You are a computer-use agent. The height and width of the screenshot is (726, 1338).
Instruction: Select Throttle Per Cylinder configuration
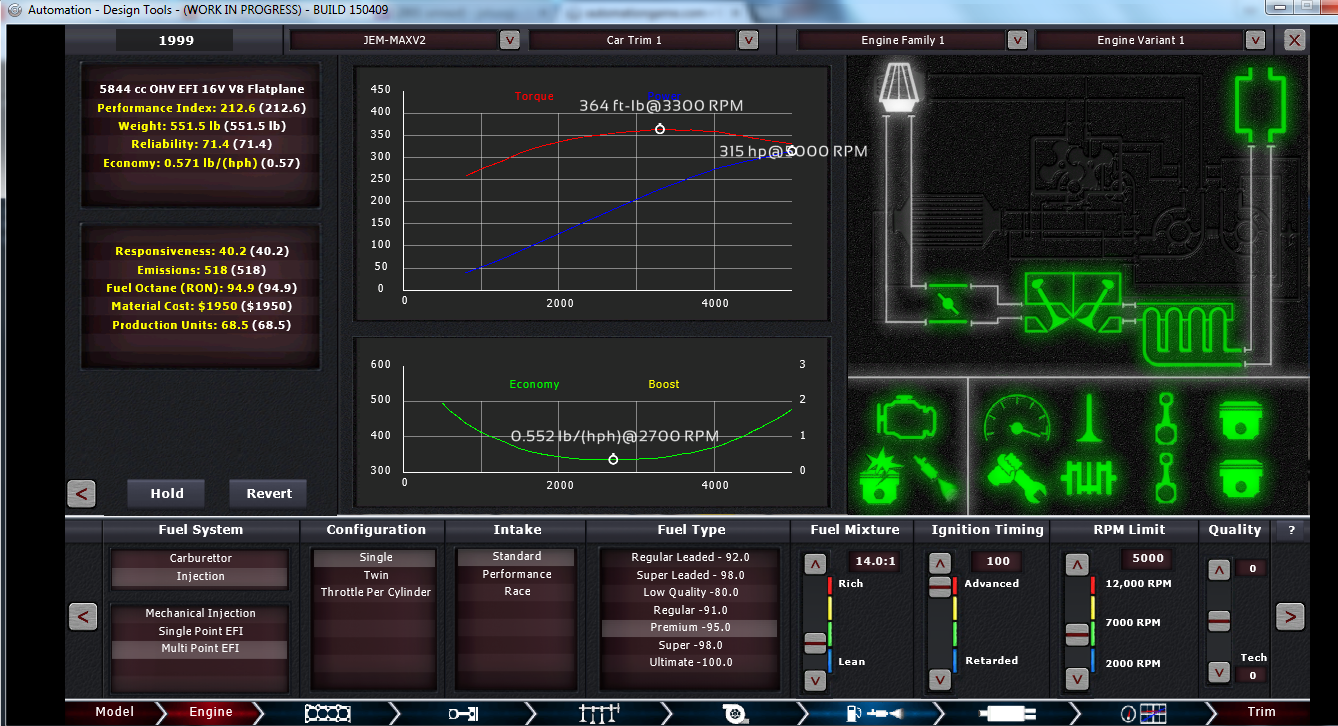pos(376,592)
